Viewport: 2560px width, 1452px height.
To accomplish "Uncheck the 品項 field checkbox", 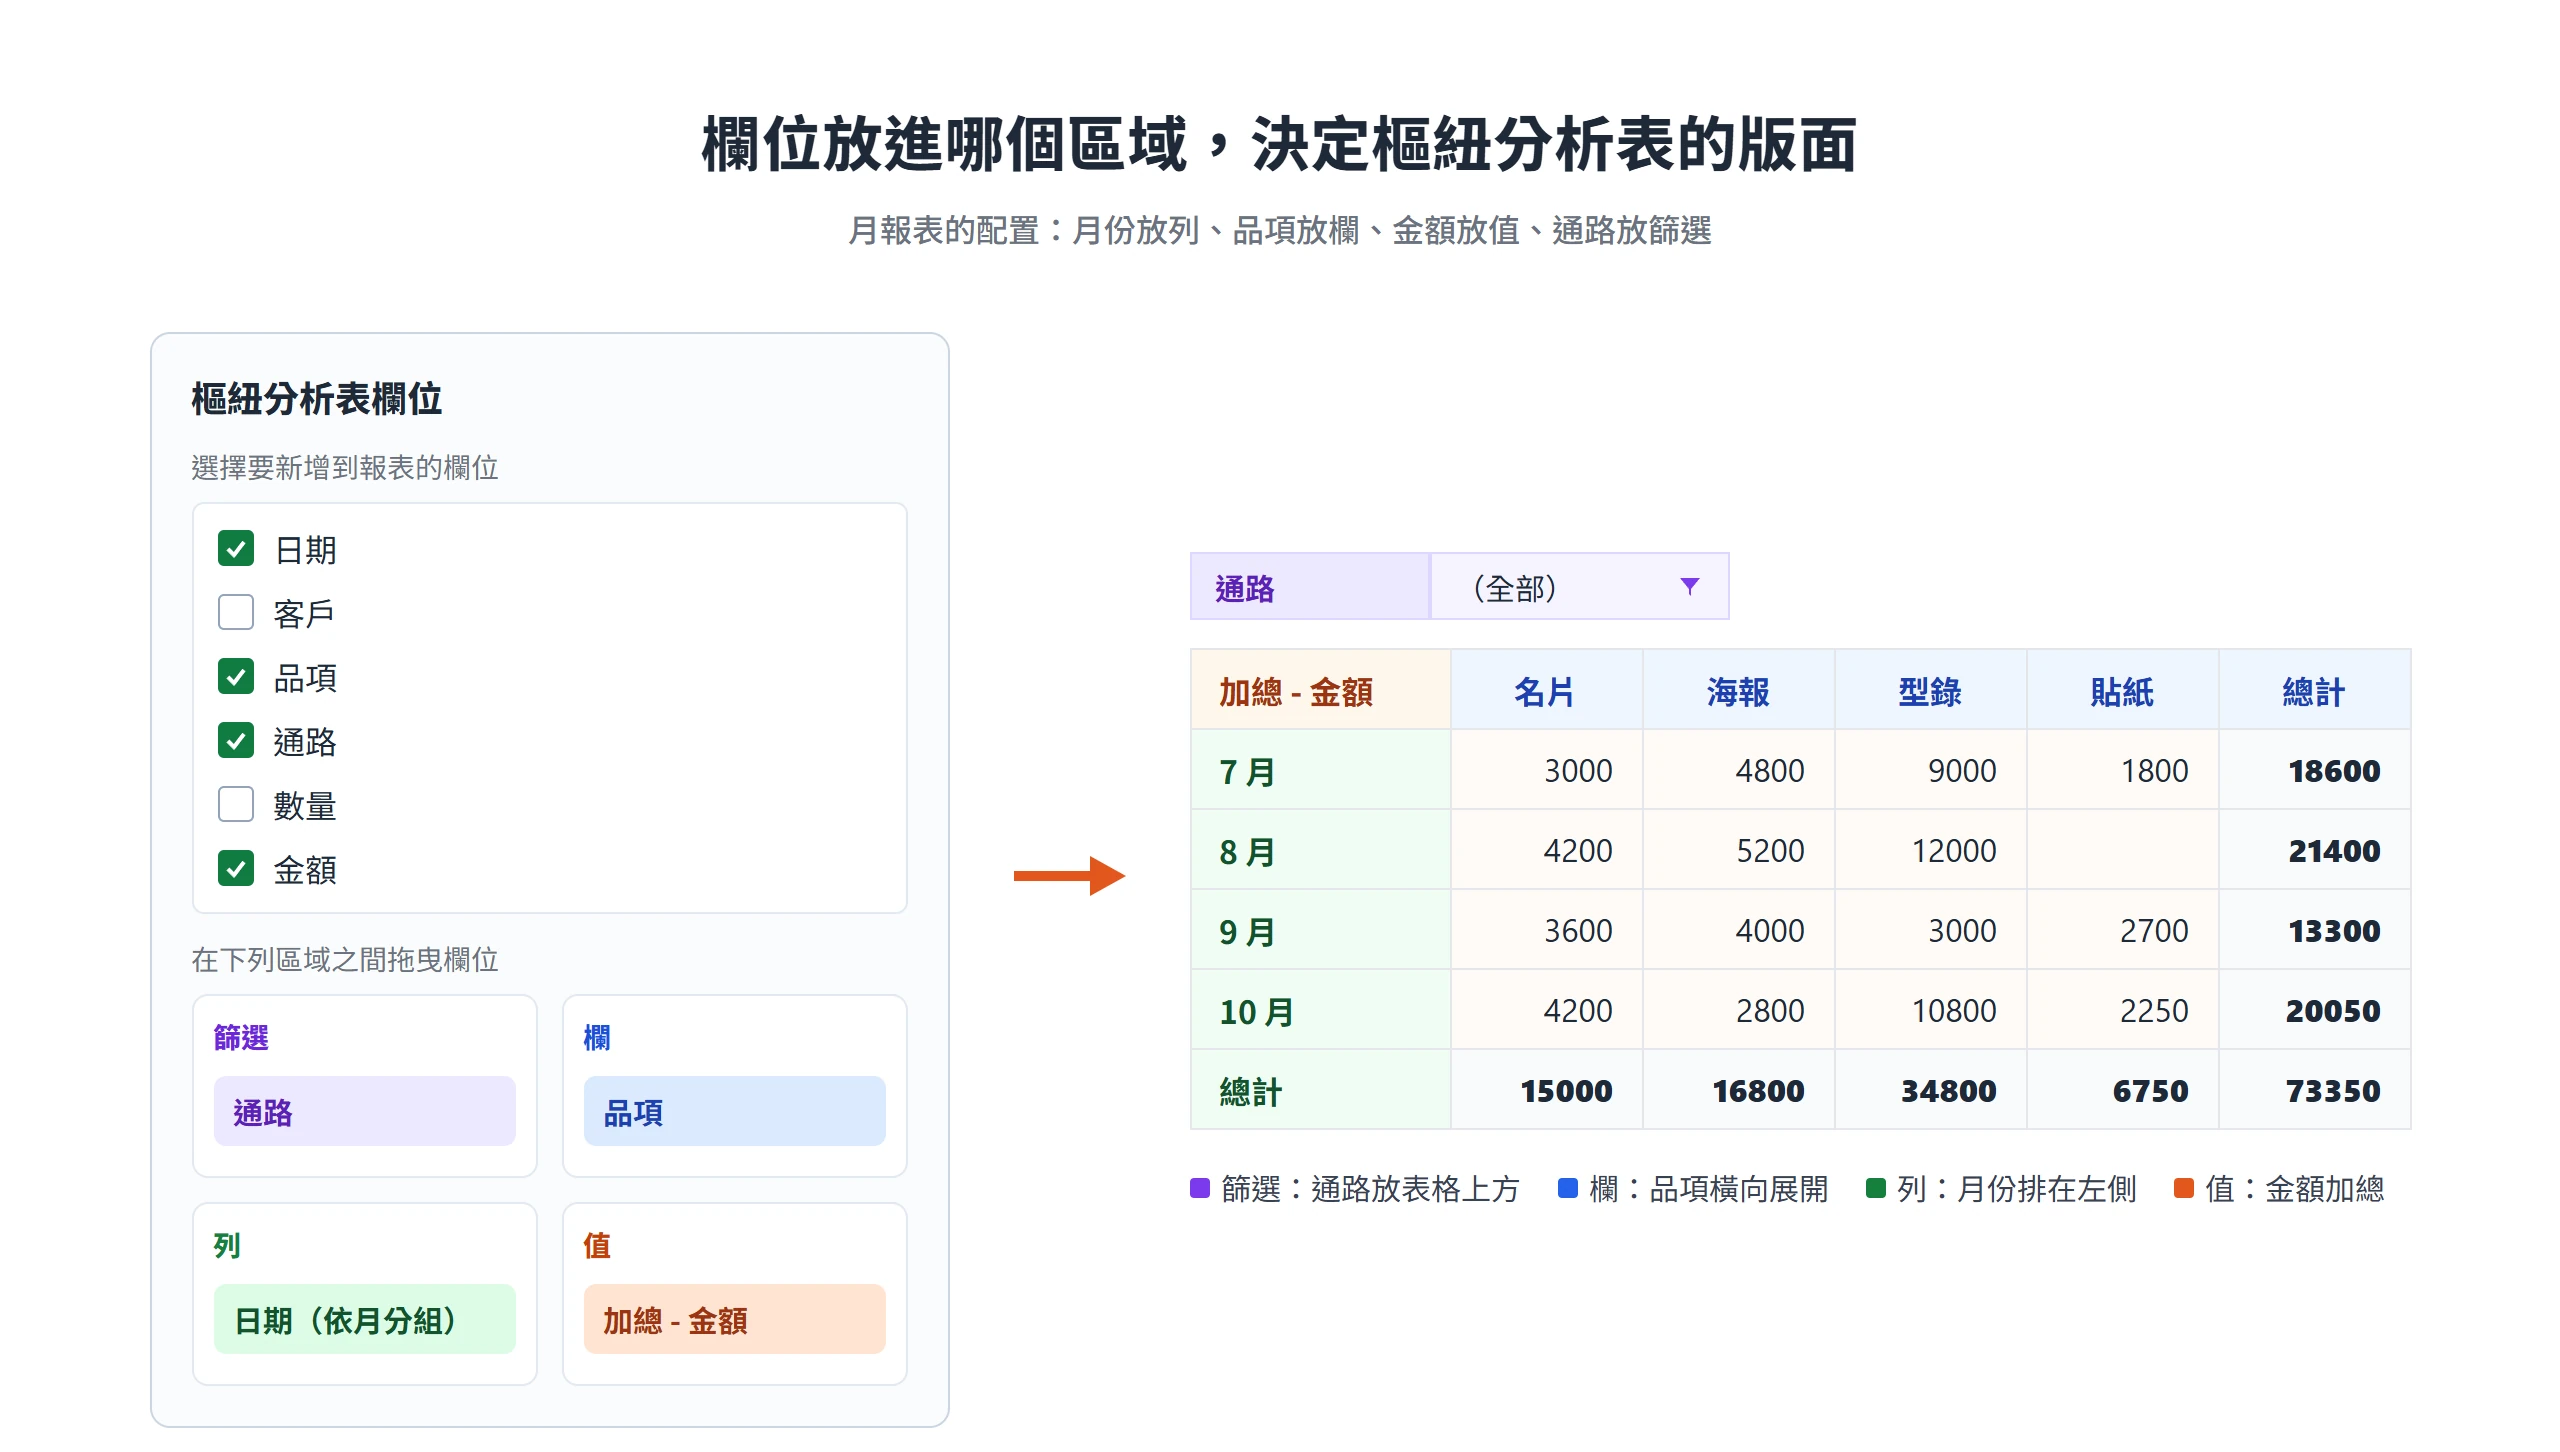I will click(236, 677).
